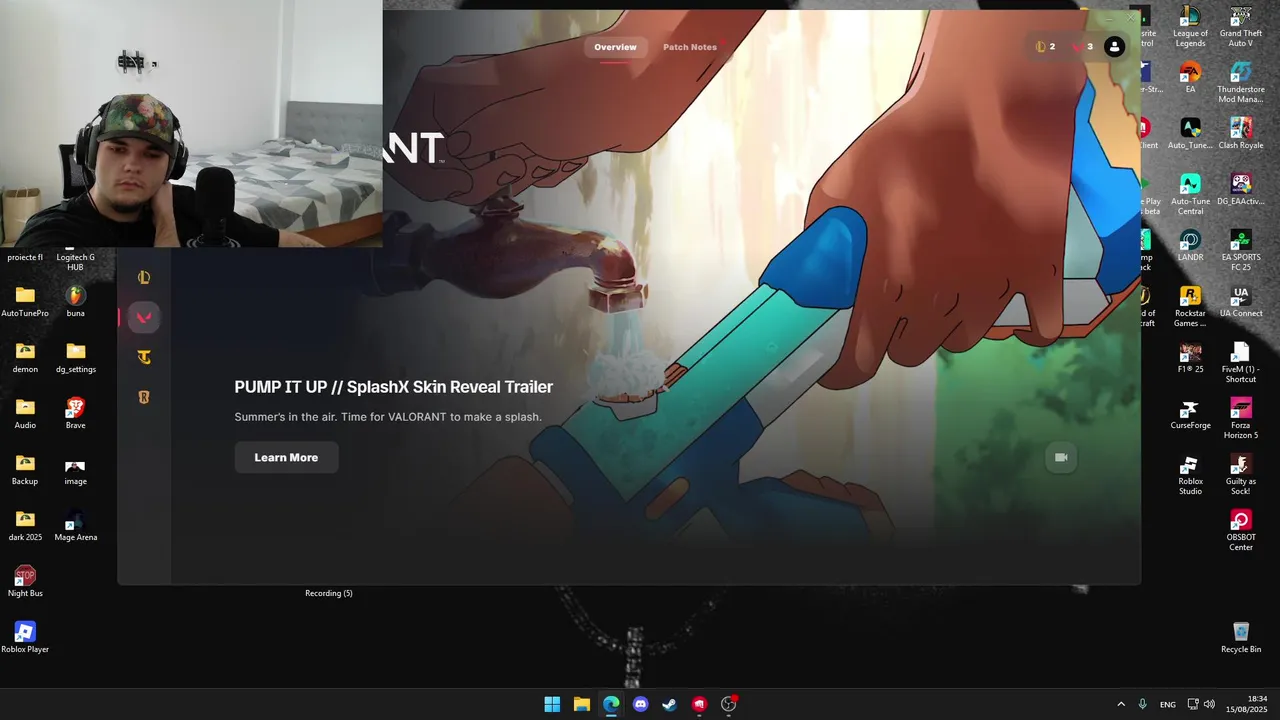1280x720 pixels.
Task: Select Legends of Runeterra sidebar icon
Action: coord(144,397)
